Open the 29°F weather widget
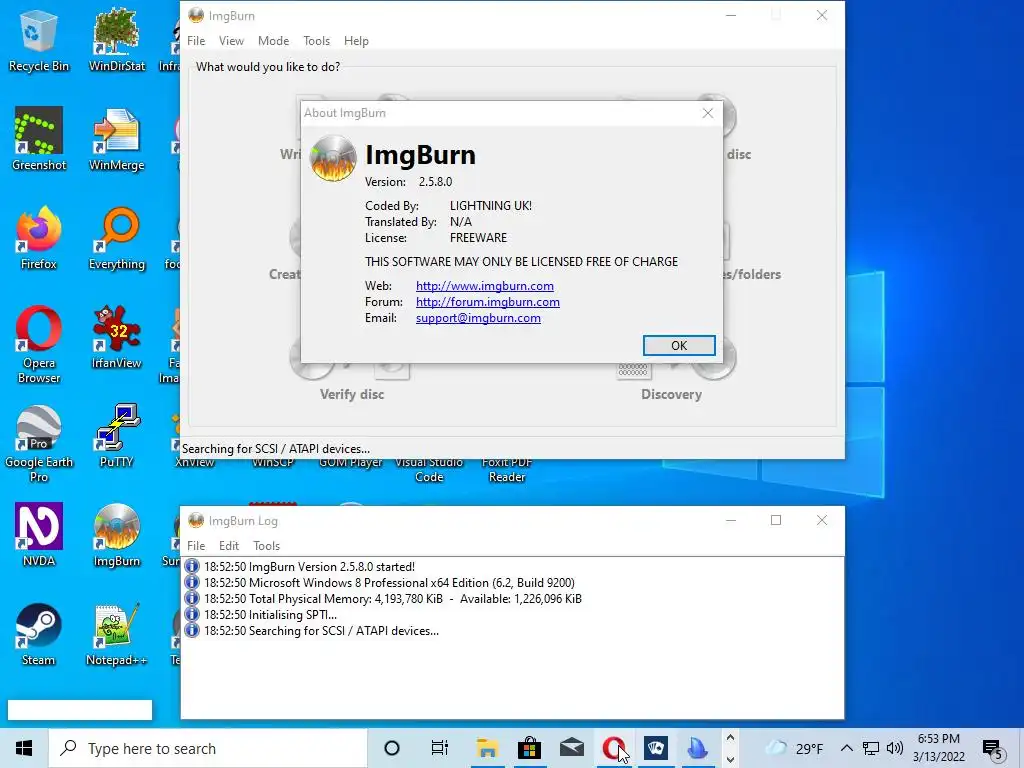Viewport: 1024px width, 768px height. point(793,748)
